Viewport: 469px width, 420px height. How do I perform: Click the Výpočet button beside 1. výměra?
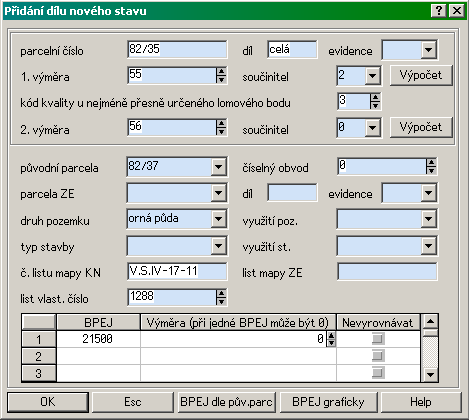click(x=421, y=75)
